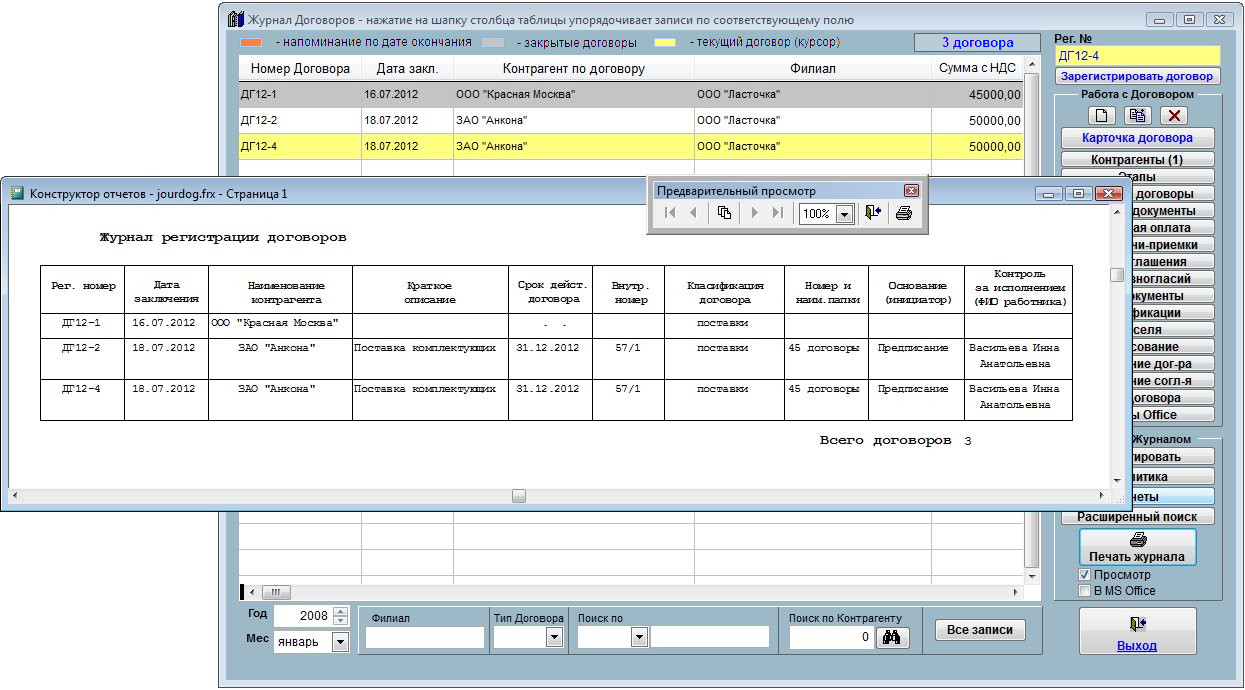The width and height of the screenshot is (1245, 690).
Task: Click inside the Филиал filter input field
Action: (x=424, y=637)
